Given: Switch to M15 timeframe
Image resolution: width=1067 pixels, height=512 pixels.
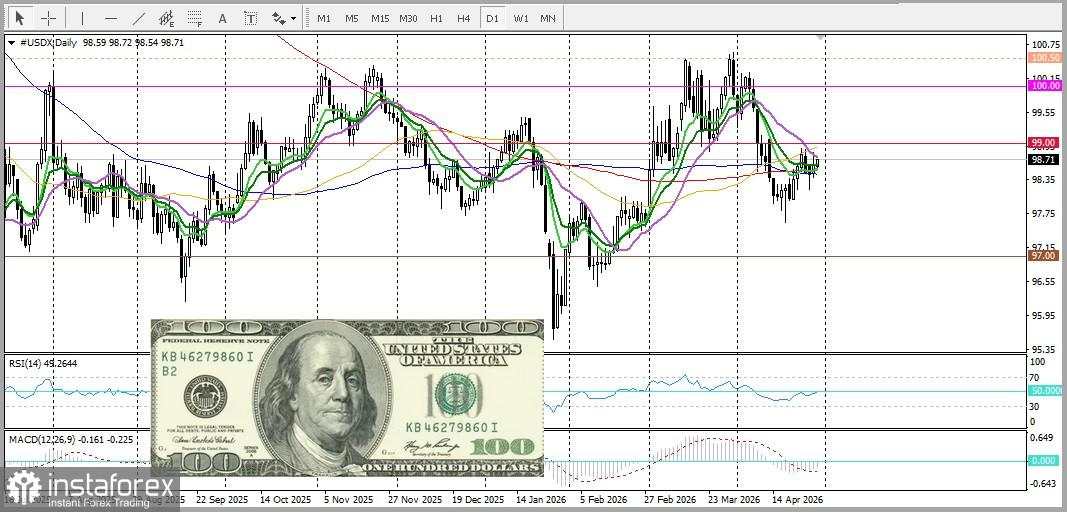Looking at the screenshot, I should click(x=380, y=18).
